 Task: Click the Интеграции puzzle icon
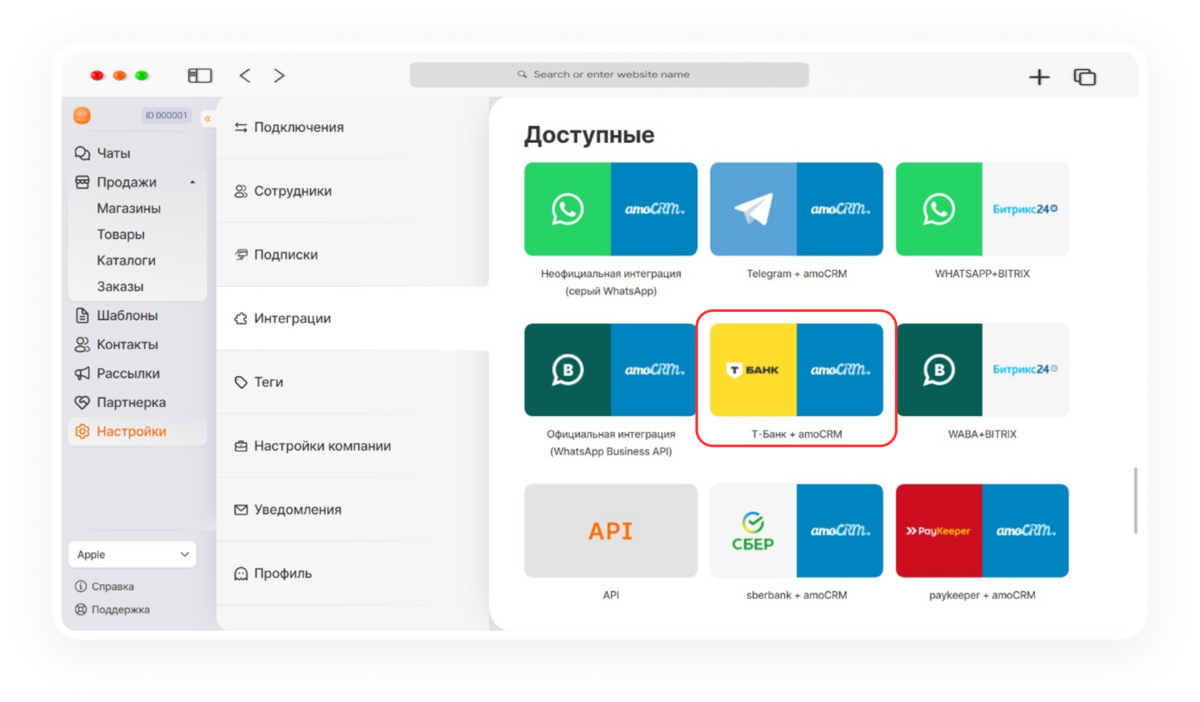241,319
